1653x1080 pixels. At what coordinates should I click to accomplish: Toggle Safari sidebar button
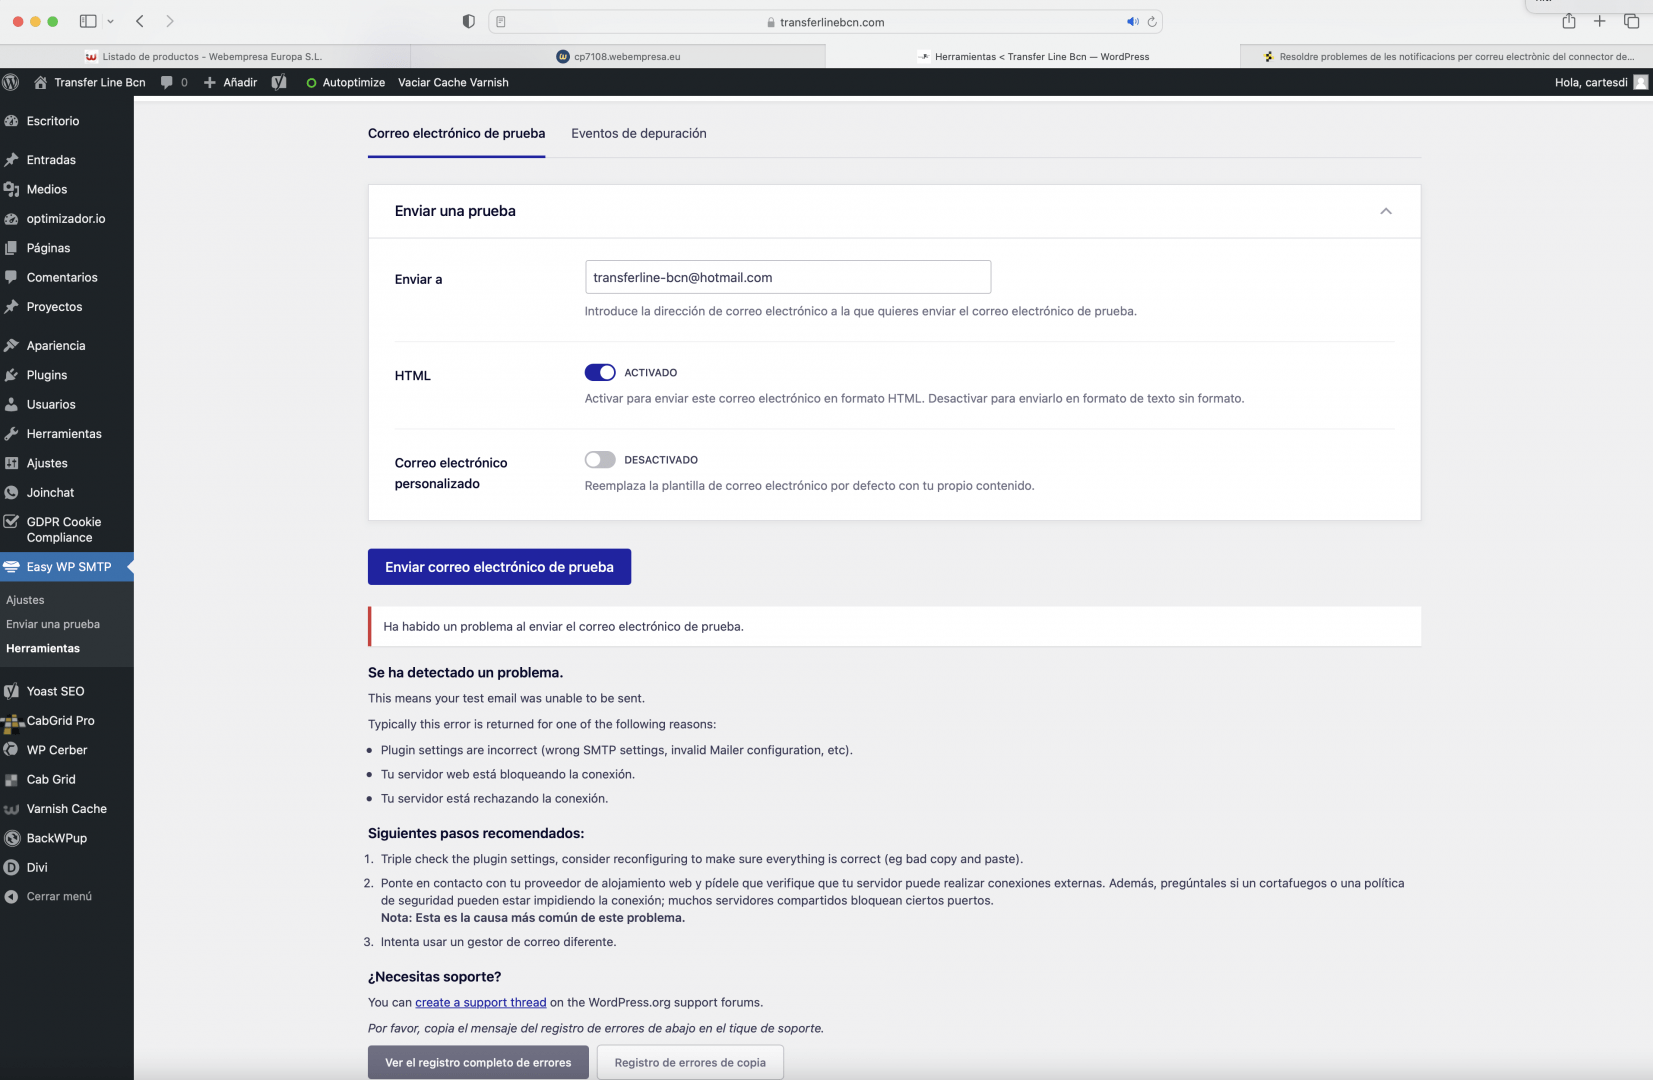[x=88, y=21]
